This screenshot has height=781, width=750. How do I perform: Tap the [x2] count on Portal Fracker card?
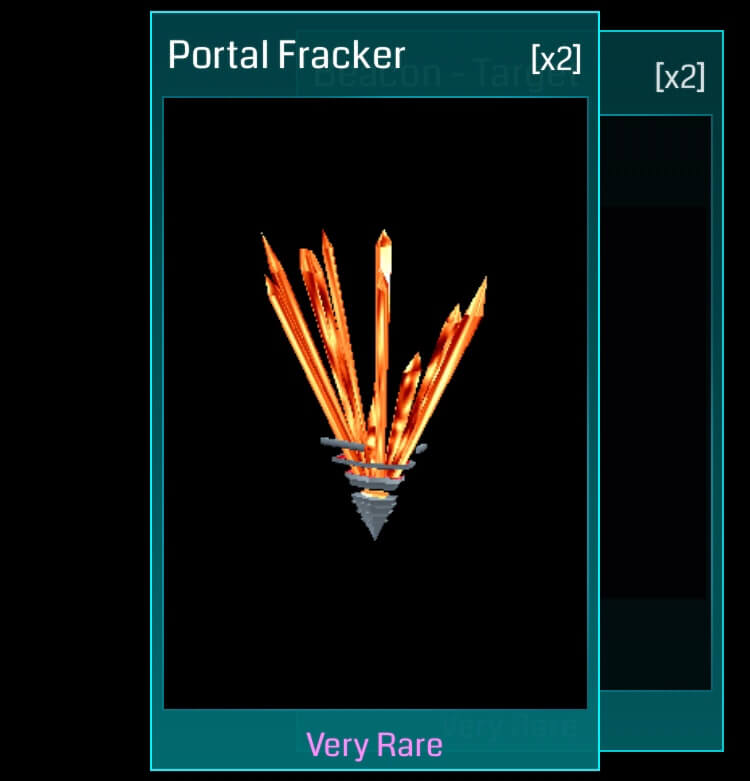click(x=556, y=58)
